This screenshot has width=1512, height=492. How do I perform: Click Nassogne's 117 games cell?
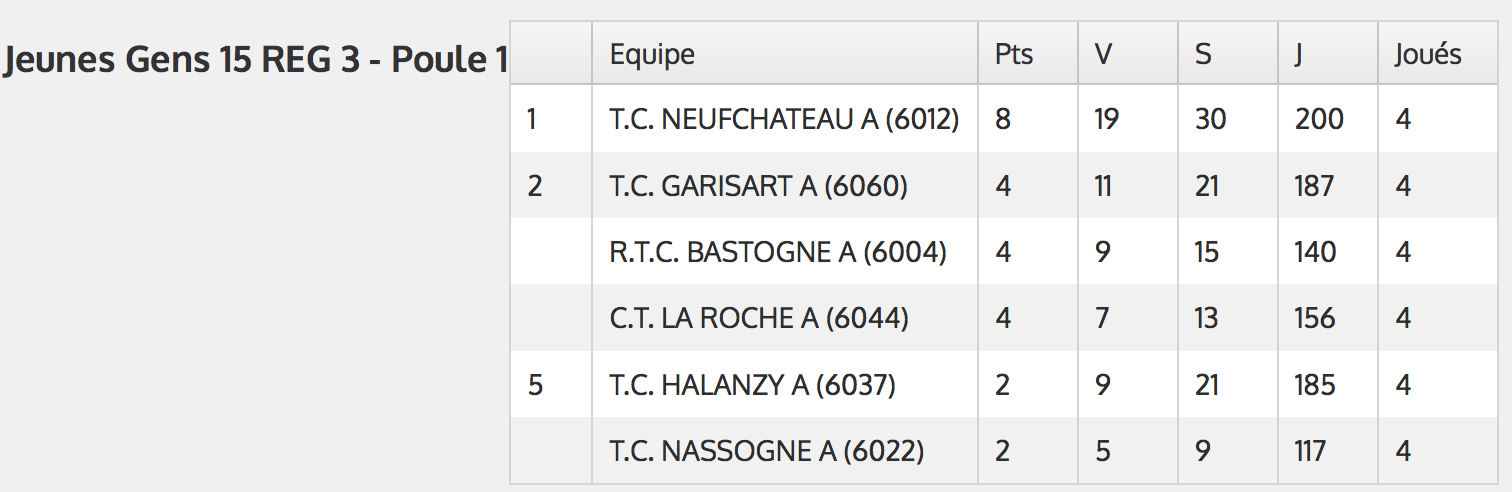(x=1328, y=451)
